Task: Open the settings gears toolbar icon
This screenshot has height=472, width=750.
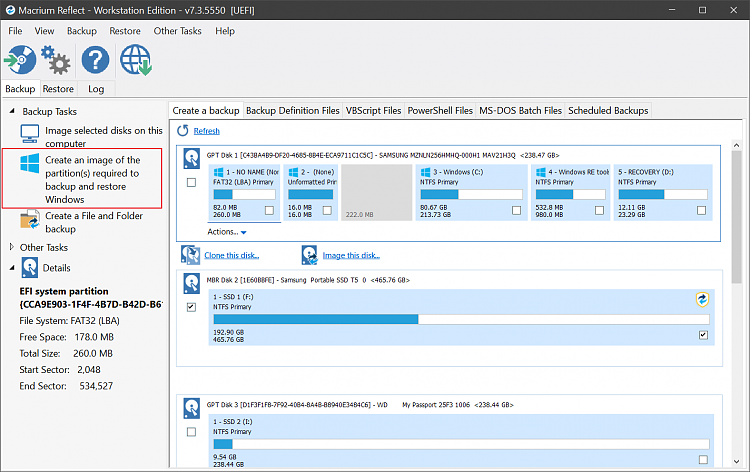Action: pos(55,60)
